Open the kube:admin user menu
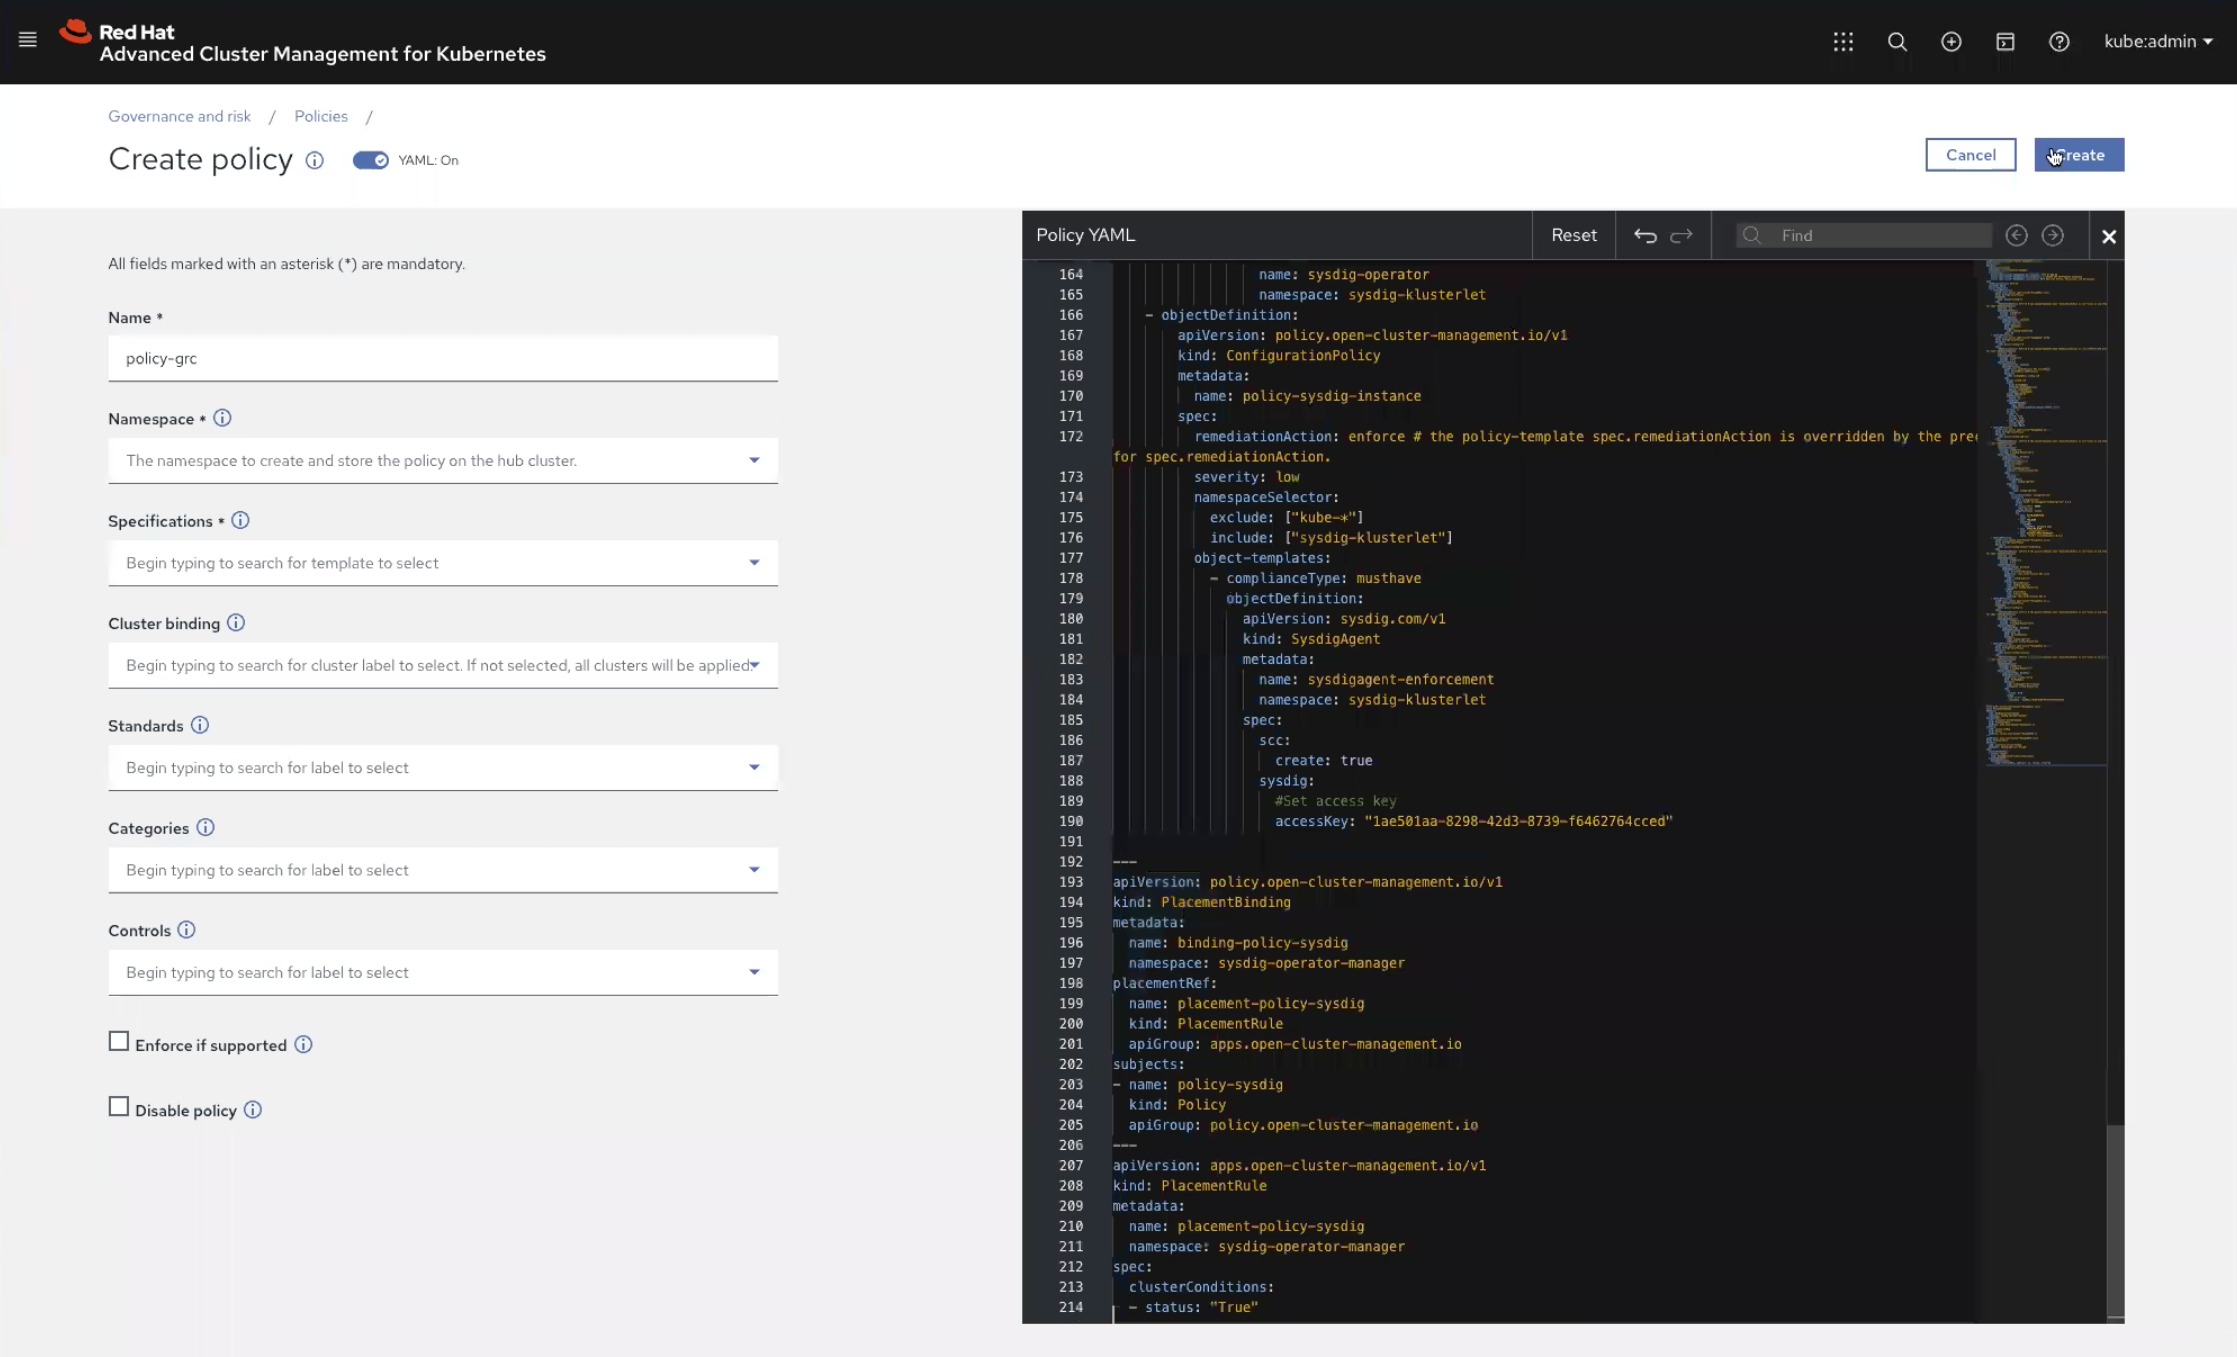This screenshot has height=1357, width=2237. click(x=2157, y=41)
